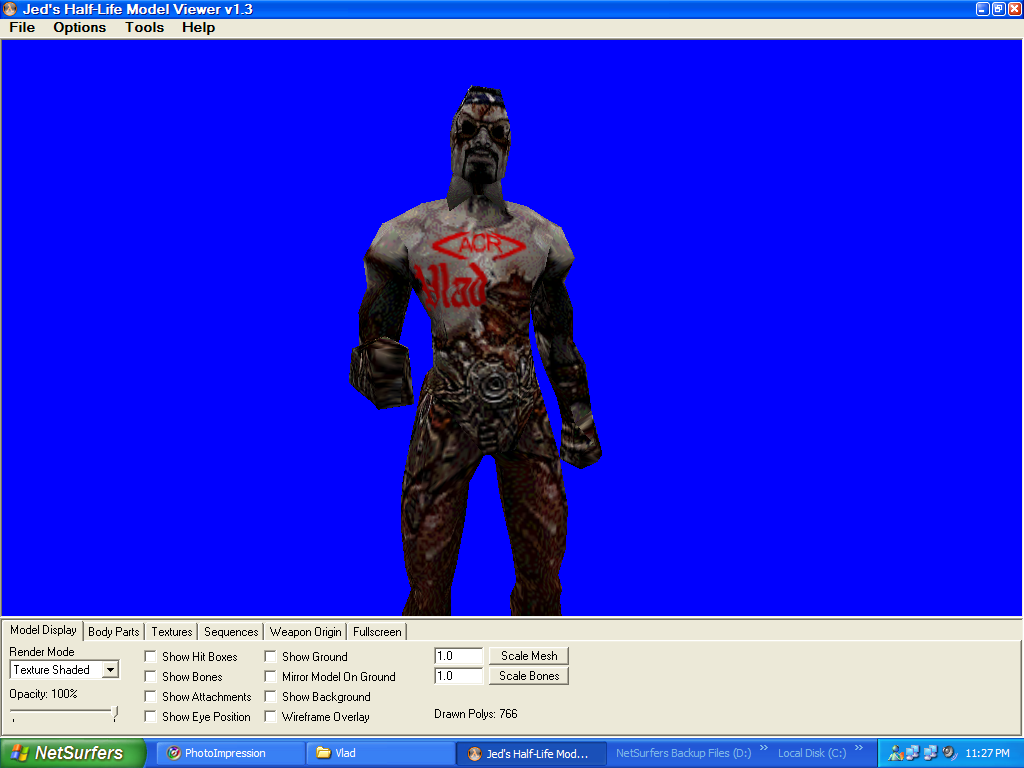Switch to the Sequences tab
The image size is (1024, 768).
(231, 632)
